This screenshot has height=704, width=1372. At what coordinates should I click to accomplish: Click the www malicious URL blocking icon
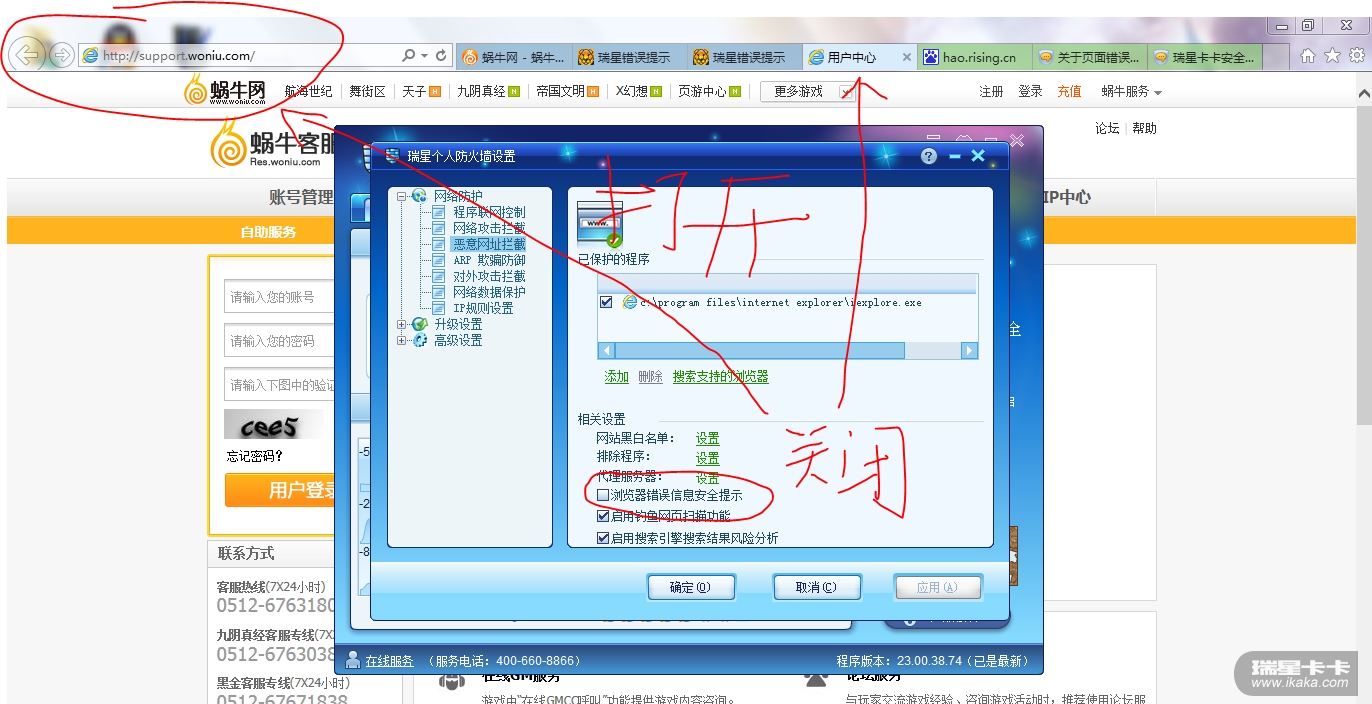pyautogui.click(x=600, y=224)
